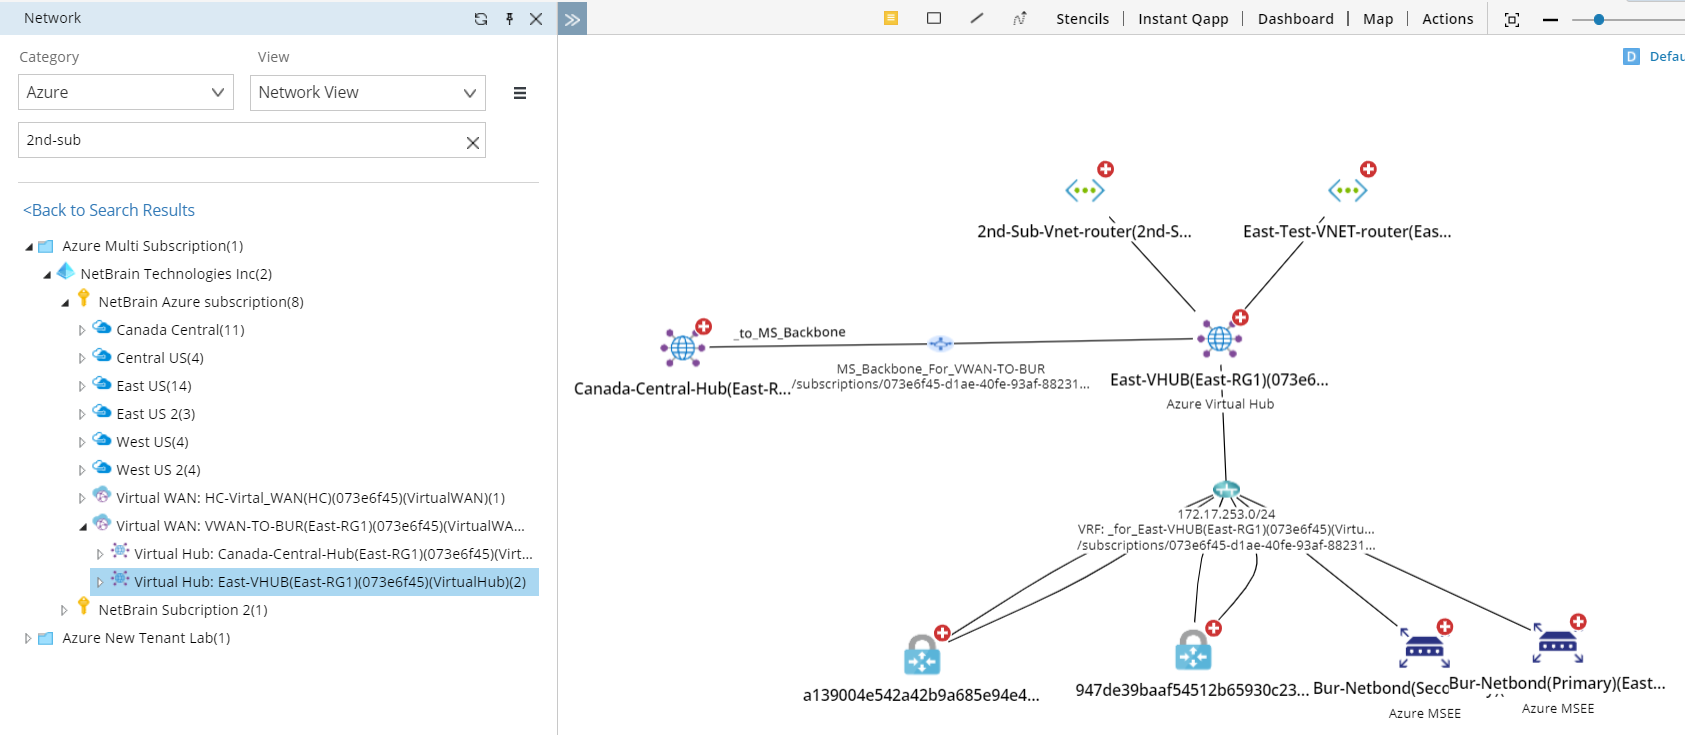Select the line drawing tool
This screenshot has height=735, width=1685.
pyautogui.click(x=977, y=18)
